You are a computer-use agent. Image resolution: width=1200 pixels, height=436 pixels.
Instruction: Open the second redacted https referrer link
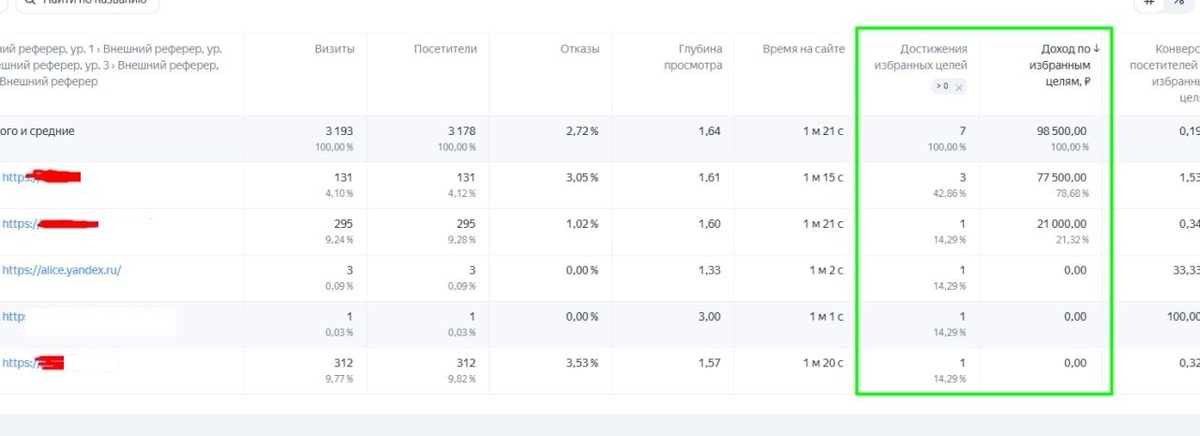[x=50, y=223]
